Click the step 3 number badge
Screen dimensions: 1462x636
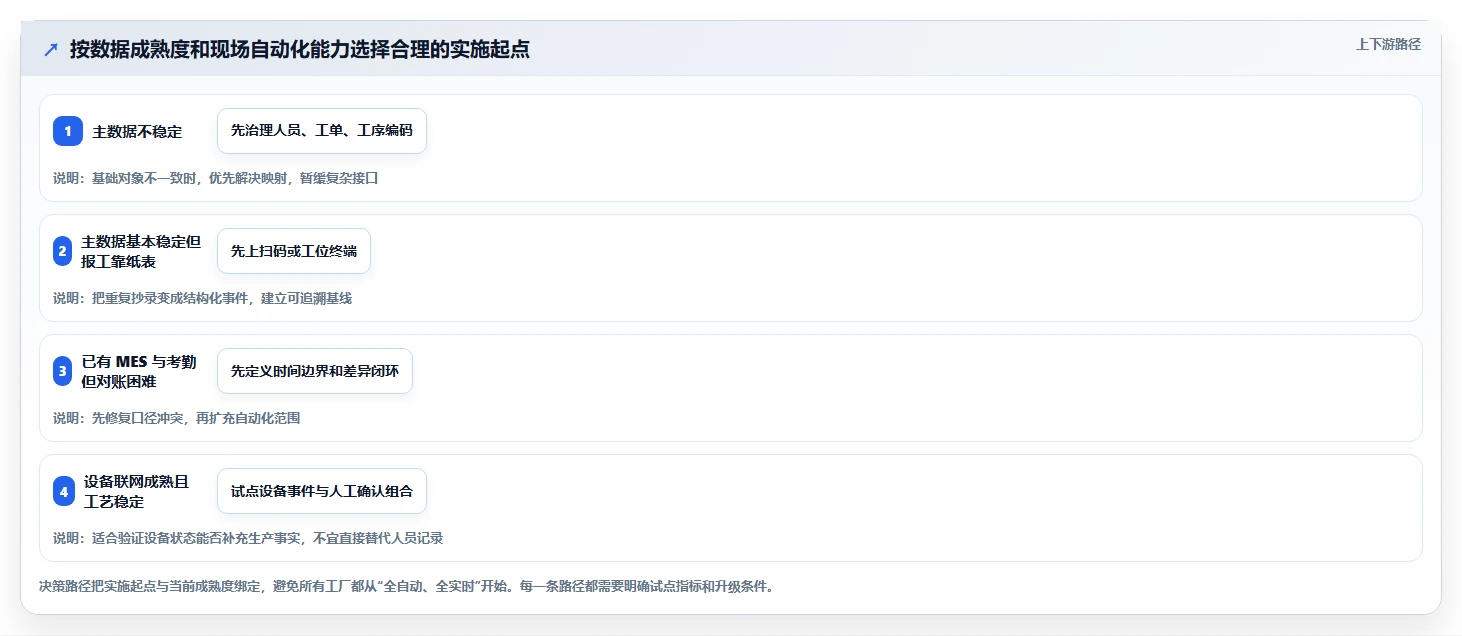[63, 371]
